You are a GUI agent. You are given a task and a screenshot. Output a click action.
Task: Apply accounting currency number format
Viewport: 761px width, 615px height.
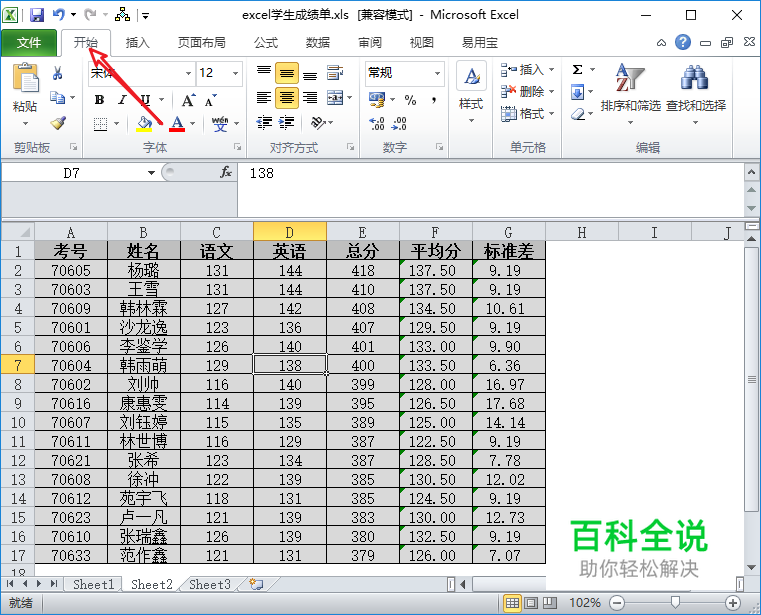coord(377,100)
